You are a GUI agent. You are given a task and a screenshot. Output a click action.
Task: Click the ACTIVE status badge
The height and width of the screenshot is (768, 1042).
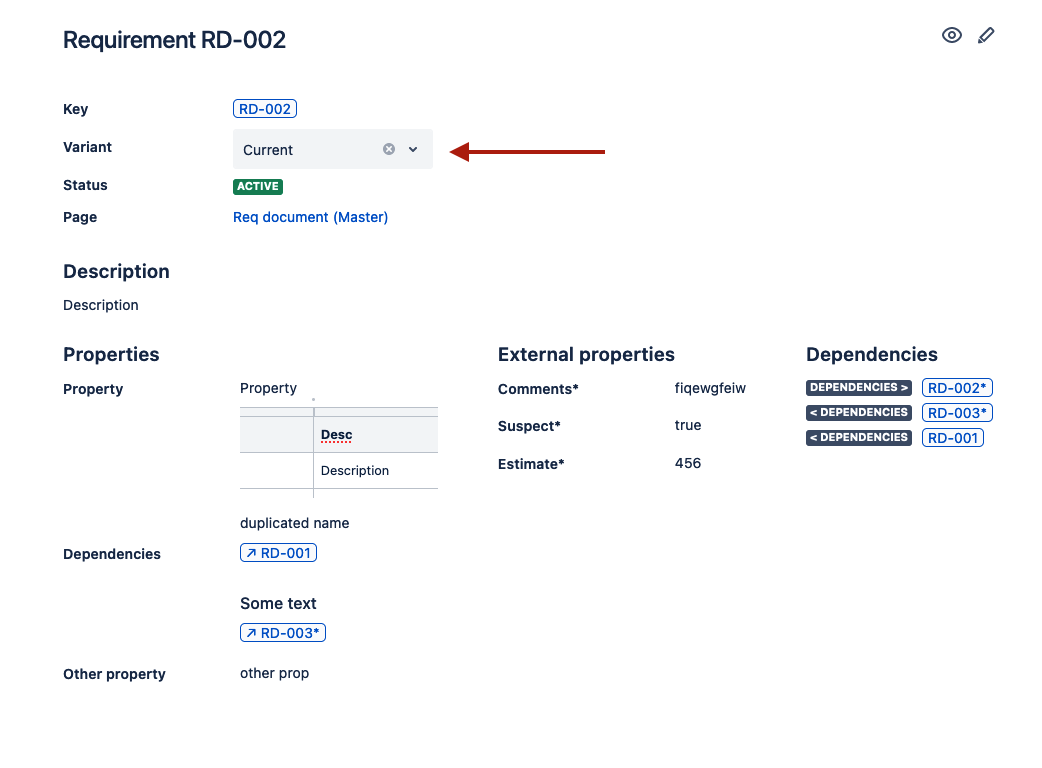257,186
